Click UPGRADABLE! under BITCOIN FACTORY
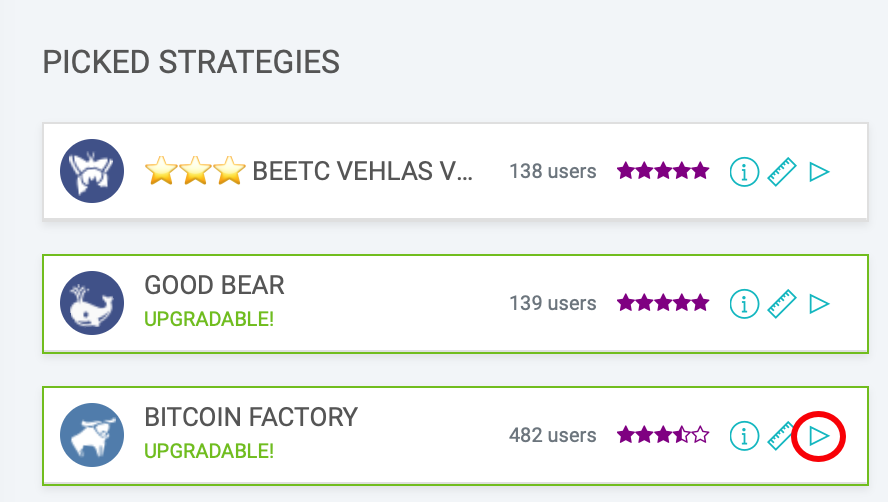Screen dimensions: 888x502 tap(209, 451)
